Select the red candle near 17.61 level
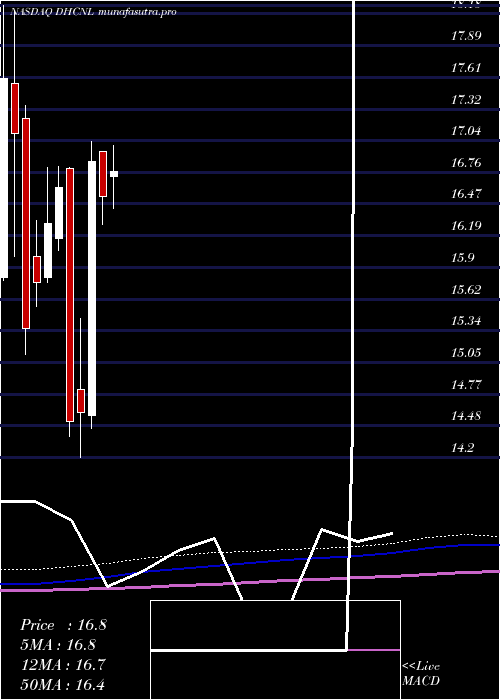The image size is (500, 700). tap(15, 108)
